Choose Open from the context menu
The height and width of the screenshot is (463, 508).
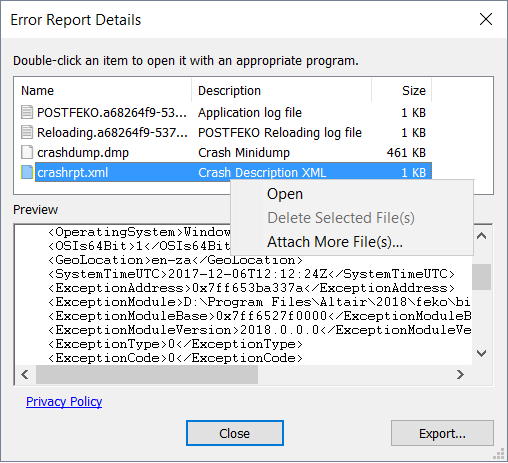pyautogui.click(x=285, y=194)
